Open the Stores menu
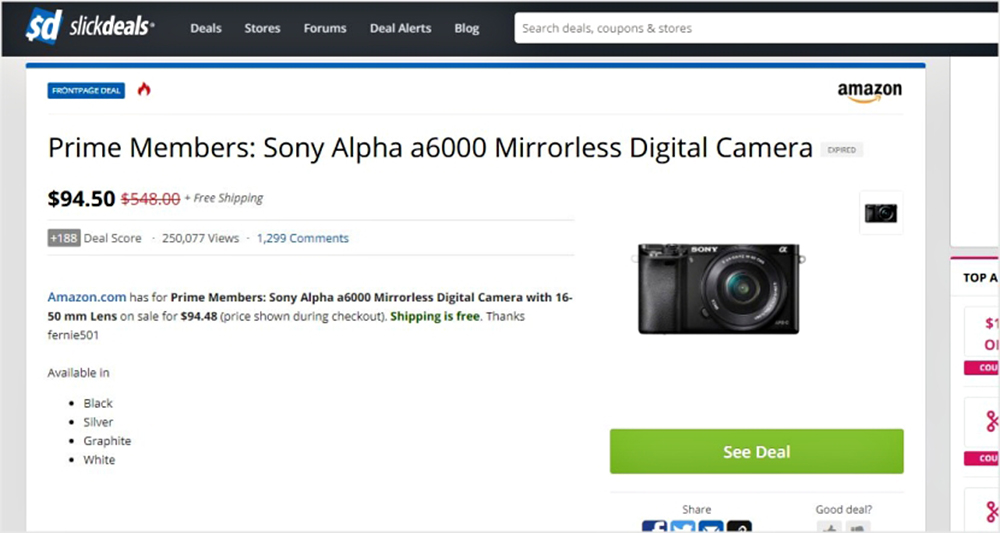 pos(262,28)
